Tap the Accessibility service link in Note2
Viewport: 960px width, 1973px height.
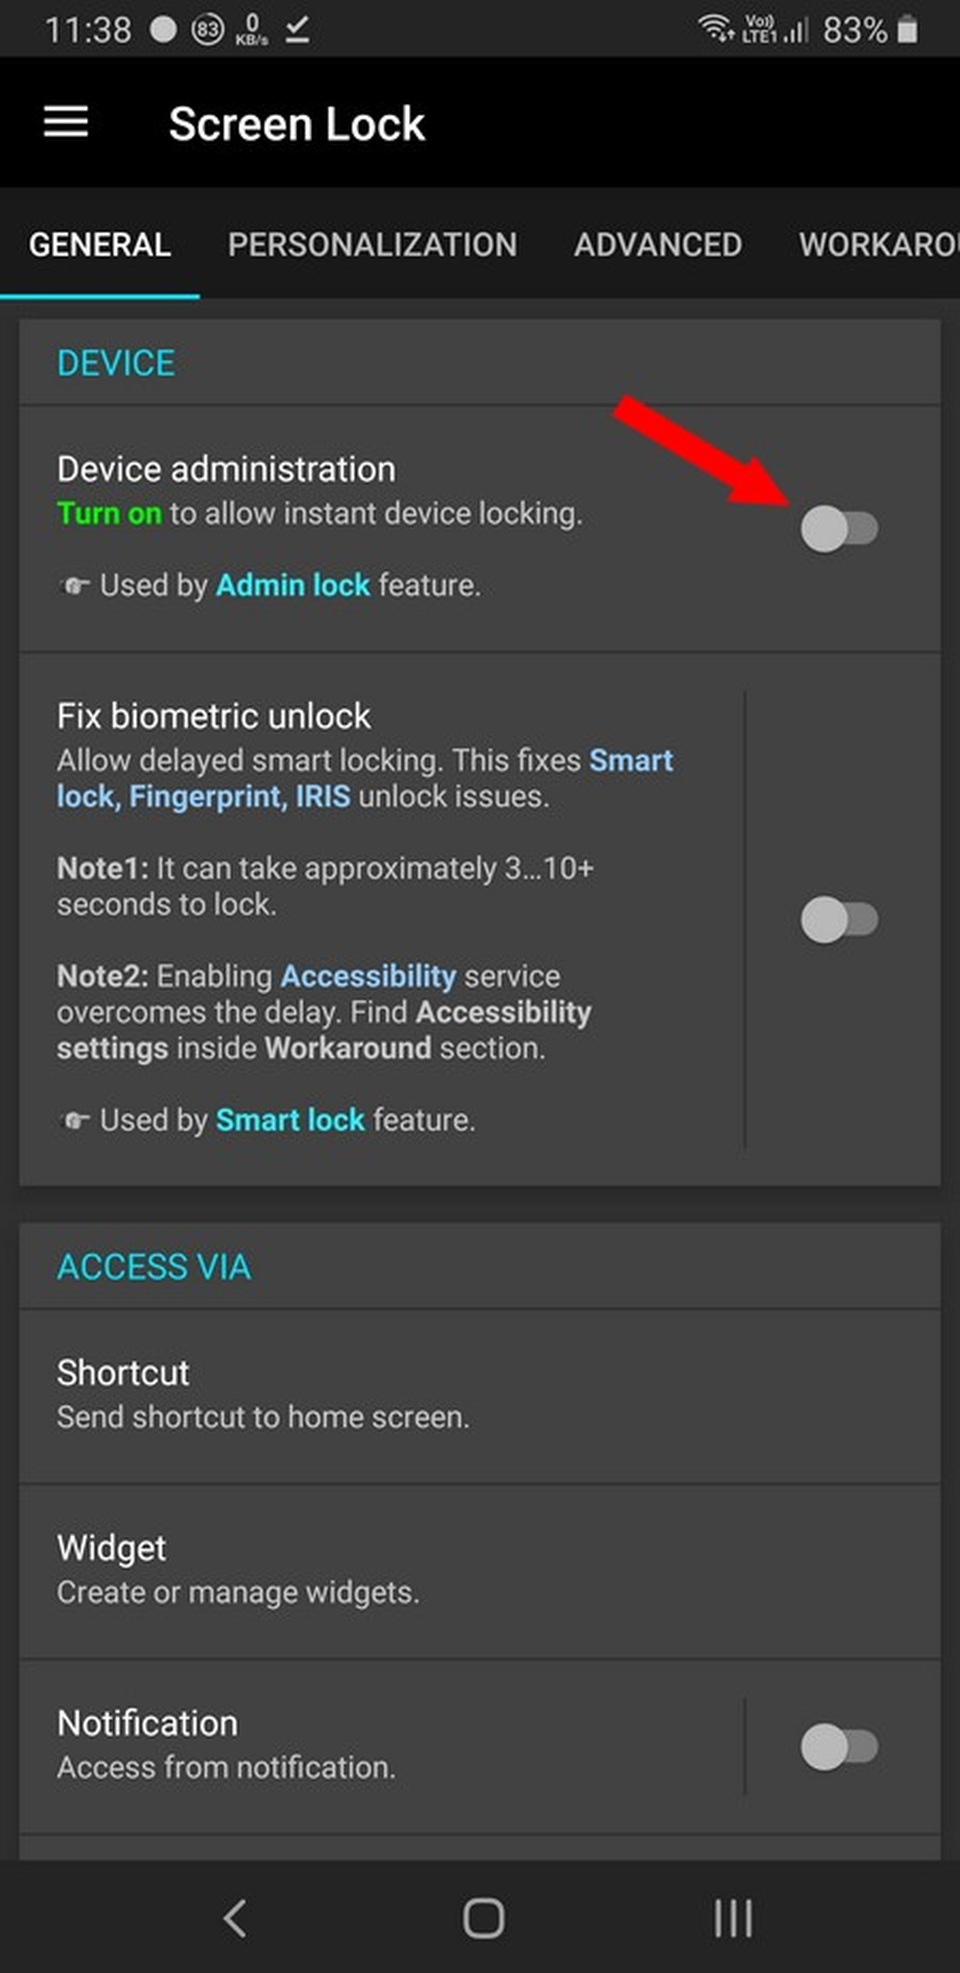tap(368, 976)
